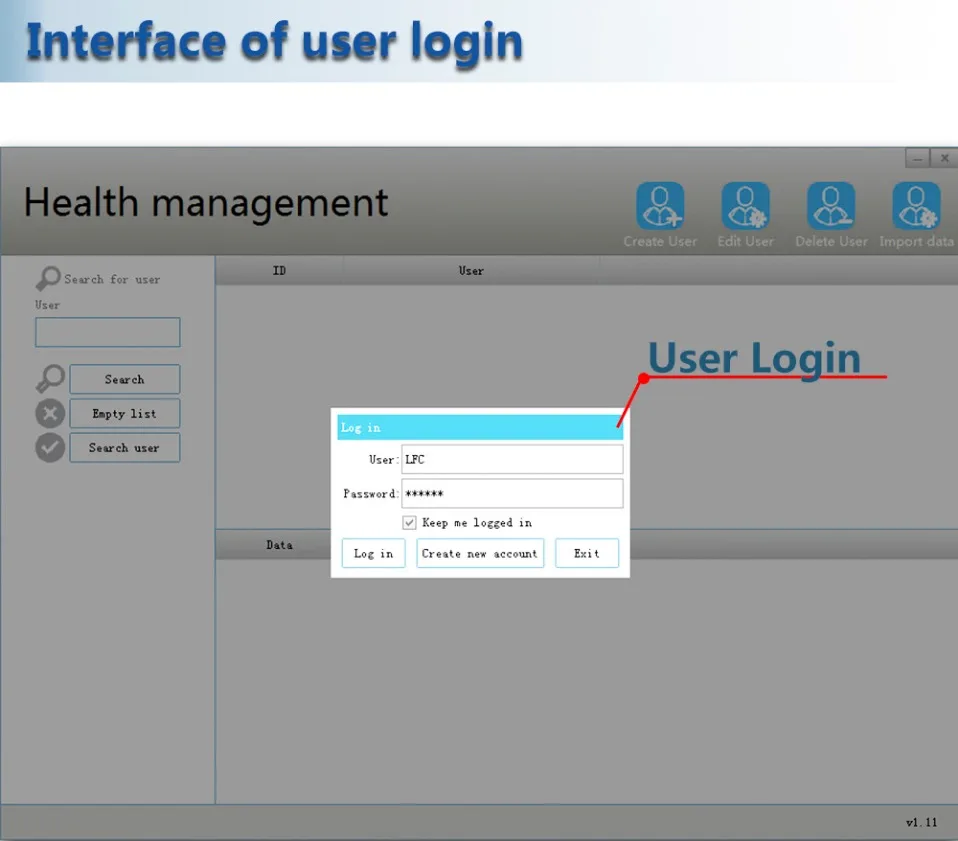Click the checkmark circle icon beside Search user

[50, 448]
